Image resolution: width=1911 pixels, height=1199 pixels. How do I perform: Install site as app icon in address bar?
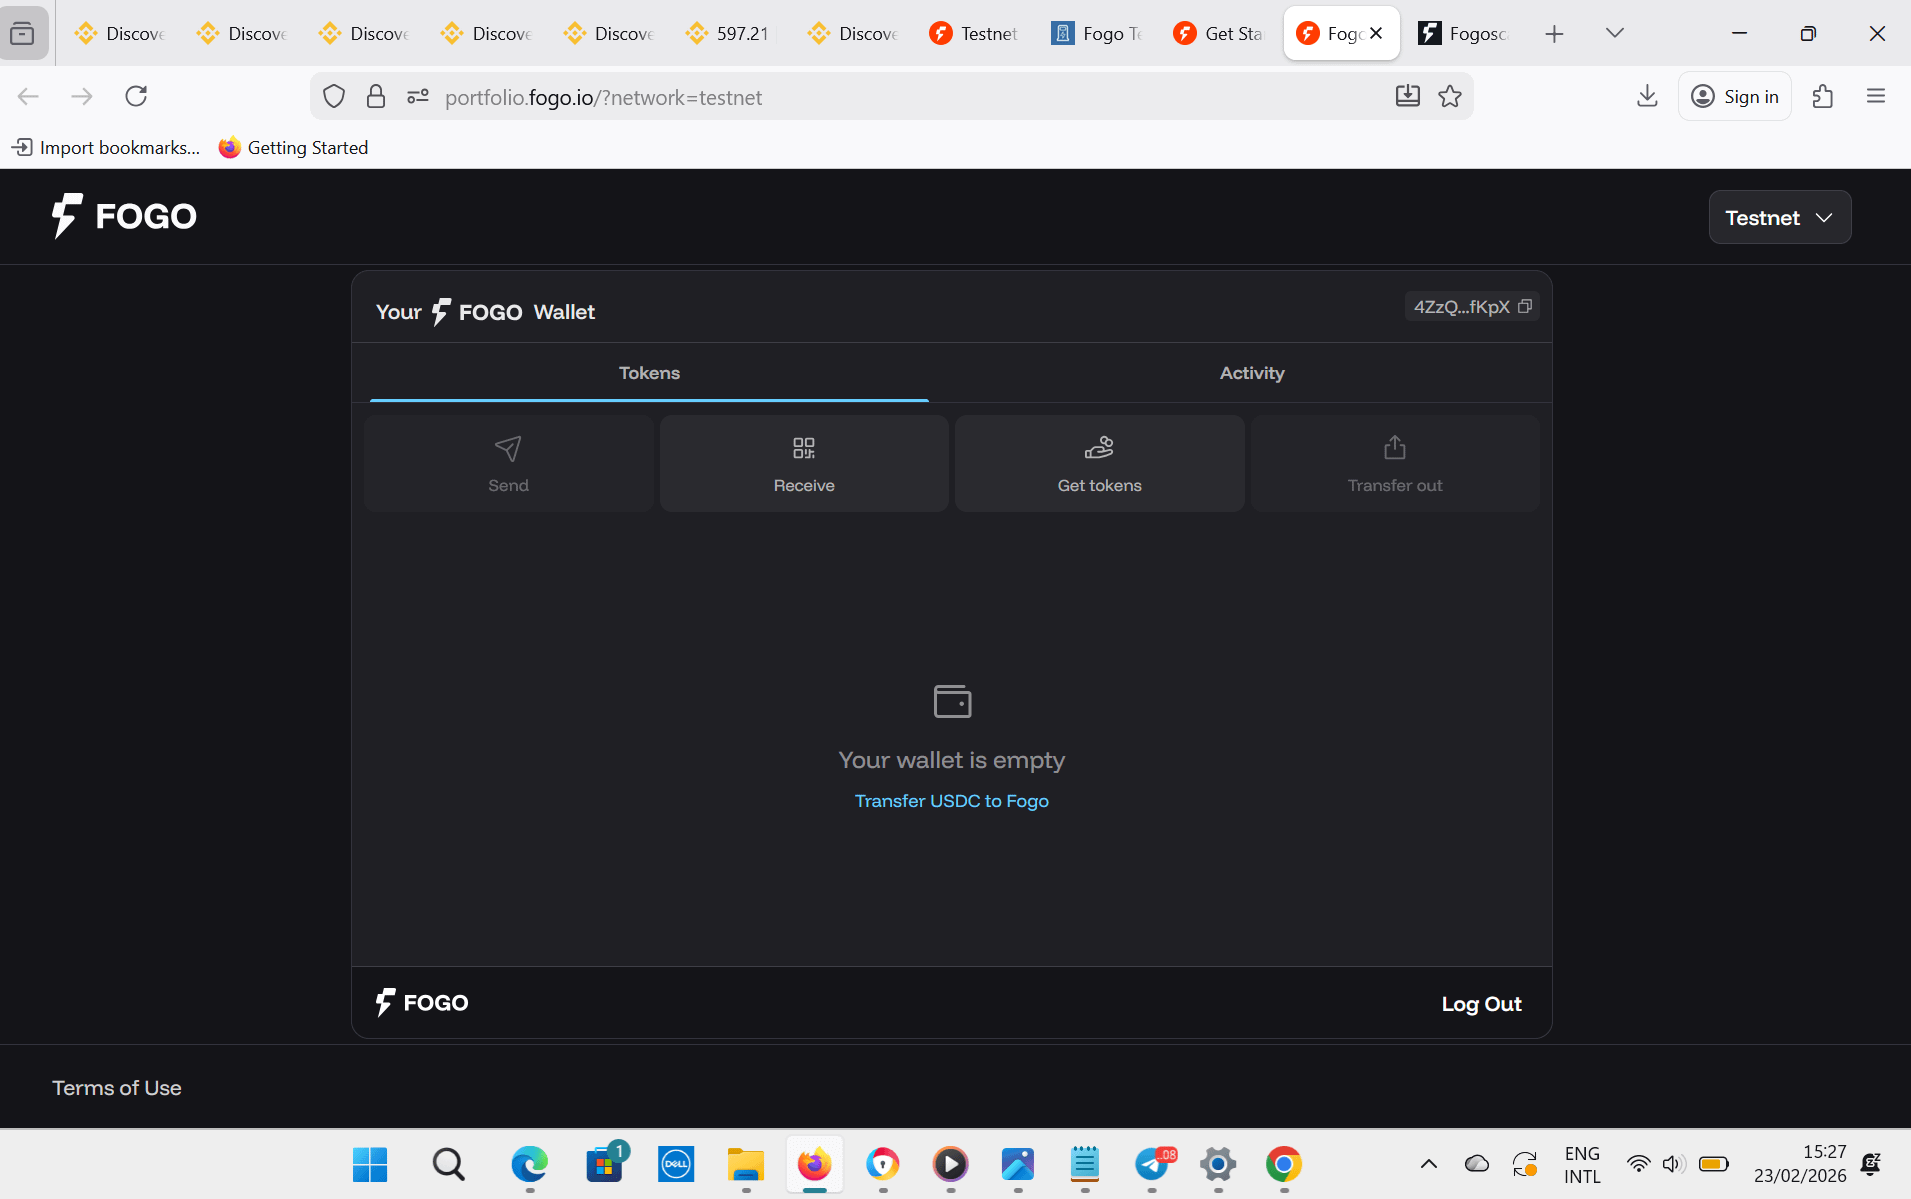(x=1408, y=96)
